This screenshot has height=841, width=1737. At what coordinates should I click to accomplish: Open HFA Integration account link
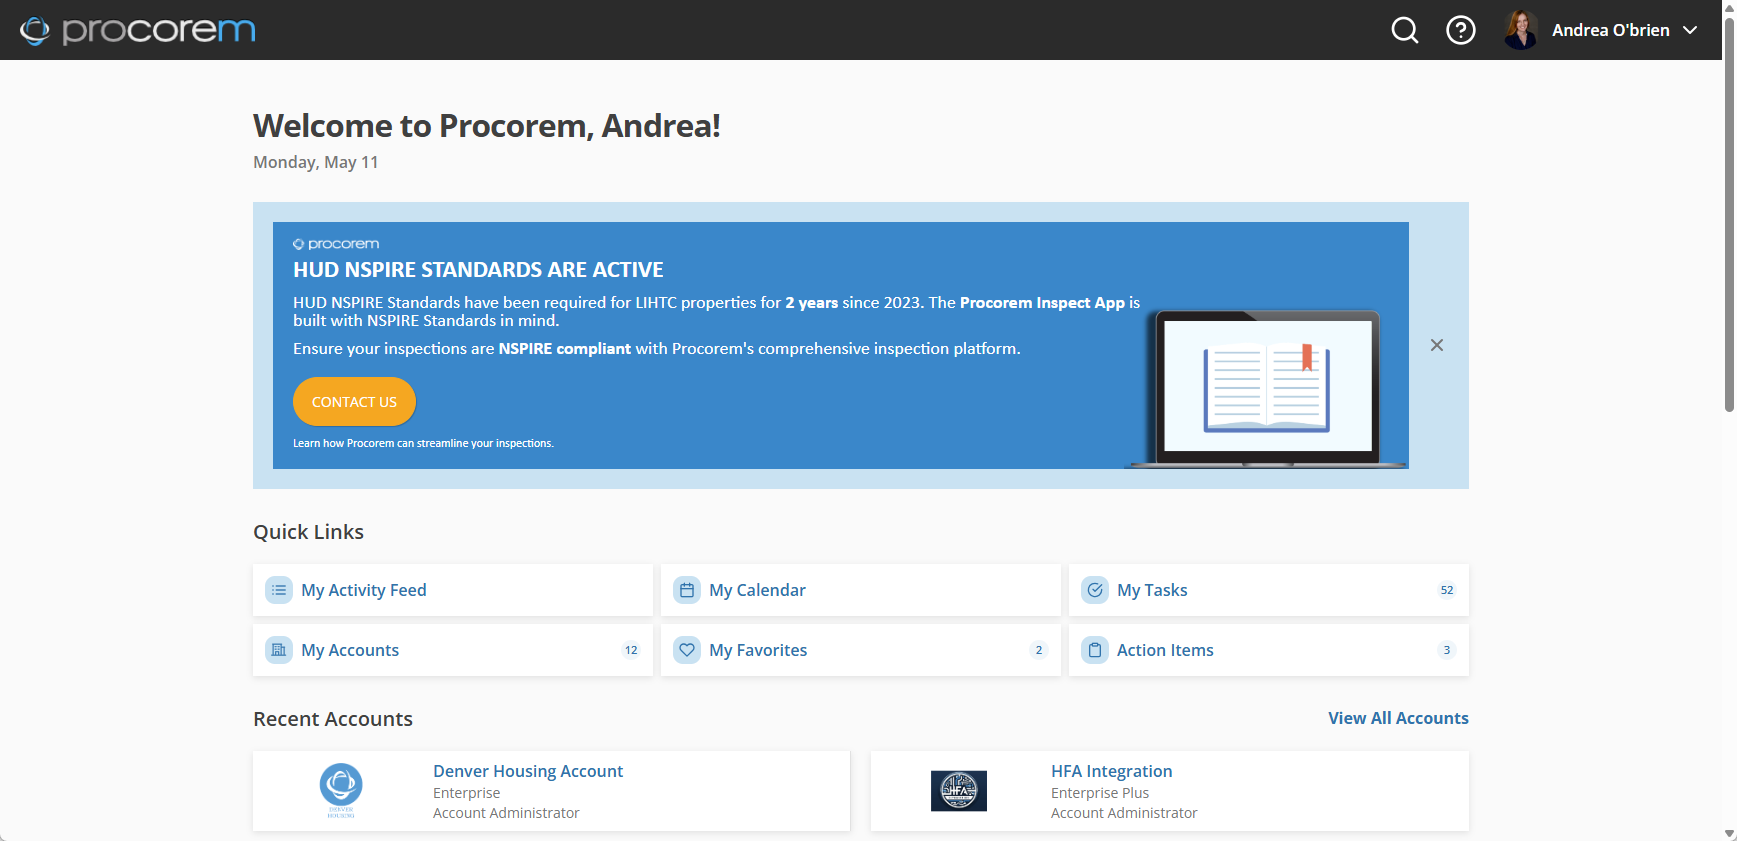[1111, 771]
